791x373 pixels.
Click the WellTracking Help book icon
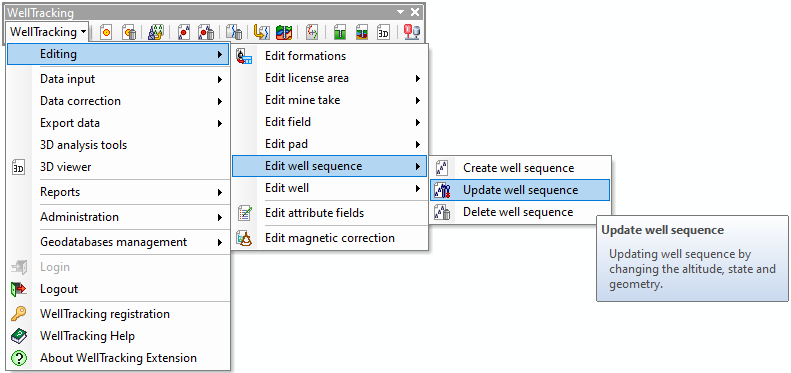pyautogui.click(x=18, y=336)
